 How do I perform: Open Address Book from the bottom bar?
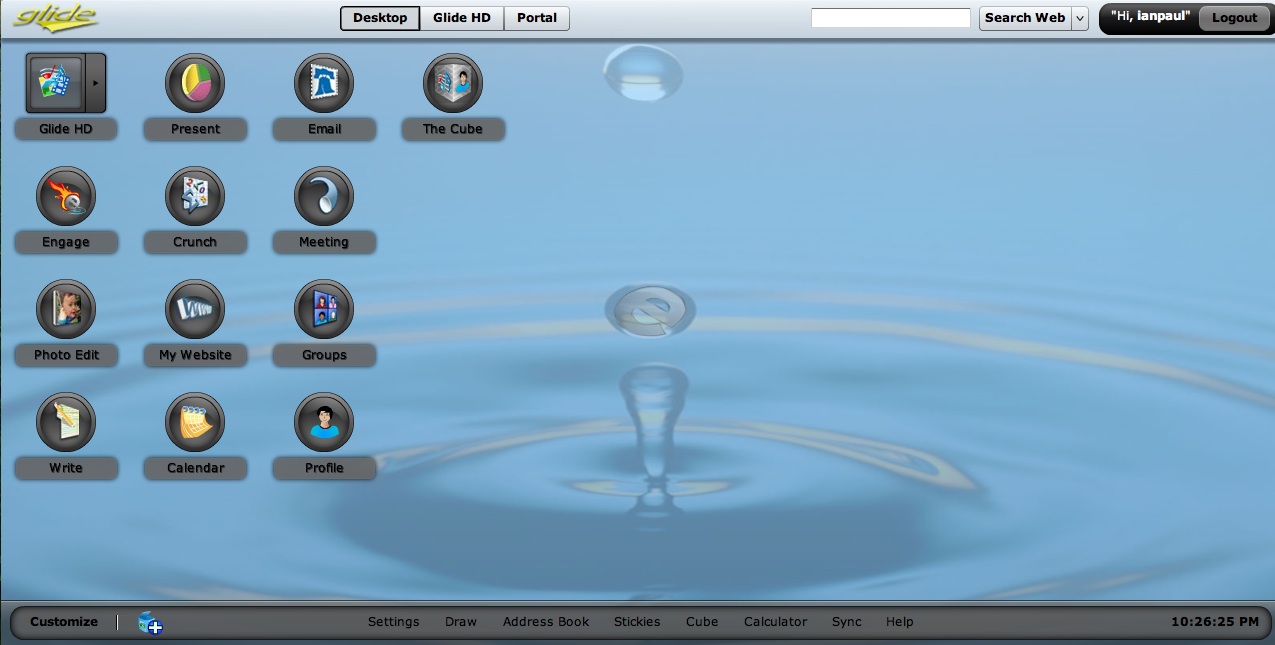pos(546,622)
